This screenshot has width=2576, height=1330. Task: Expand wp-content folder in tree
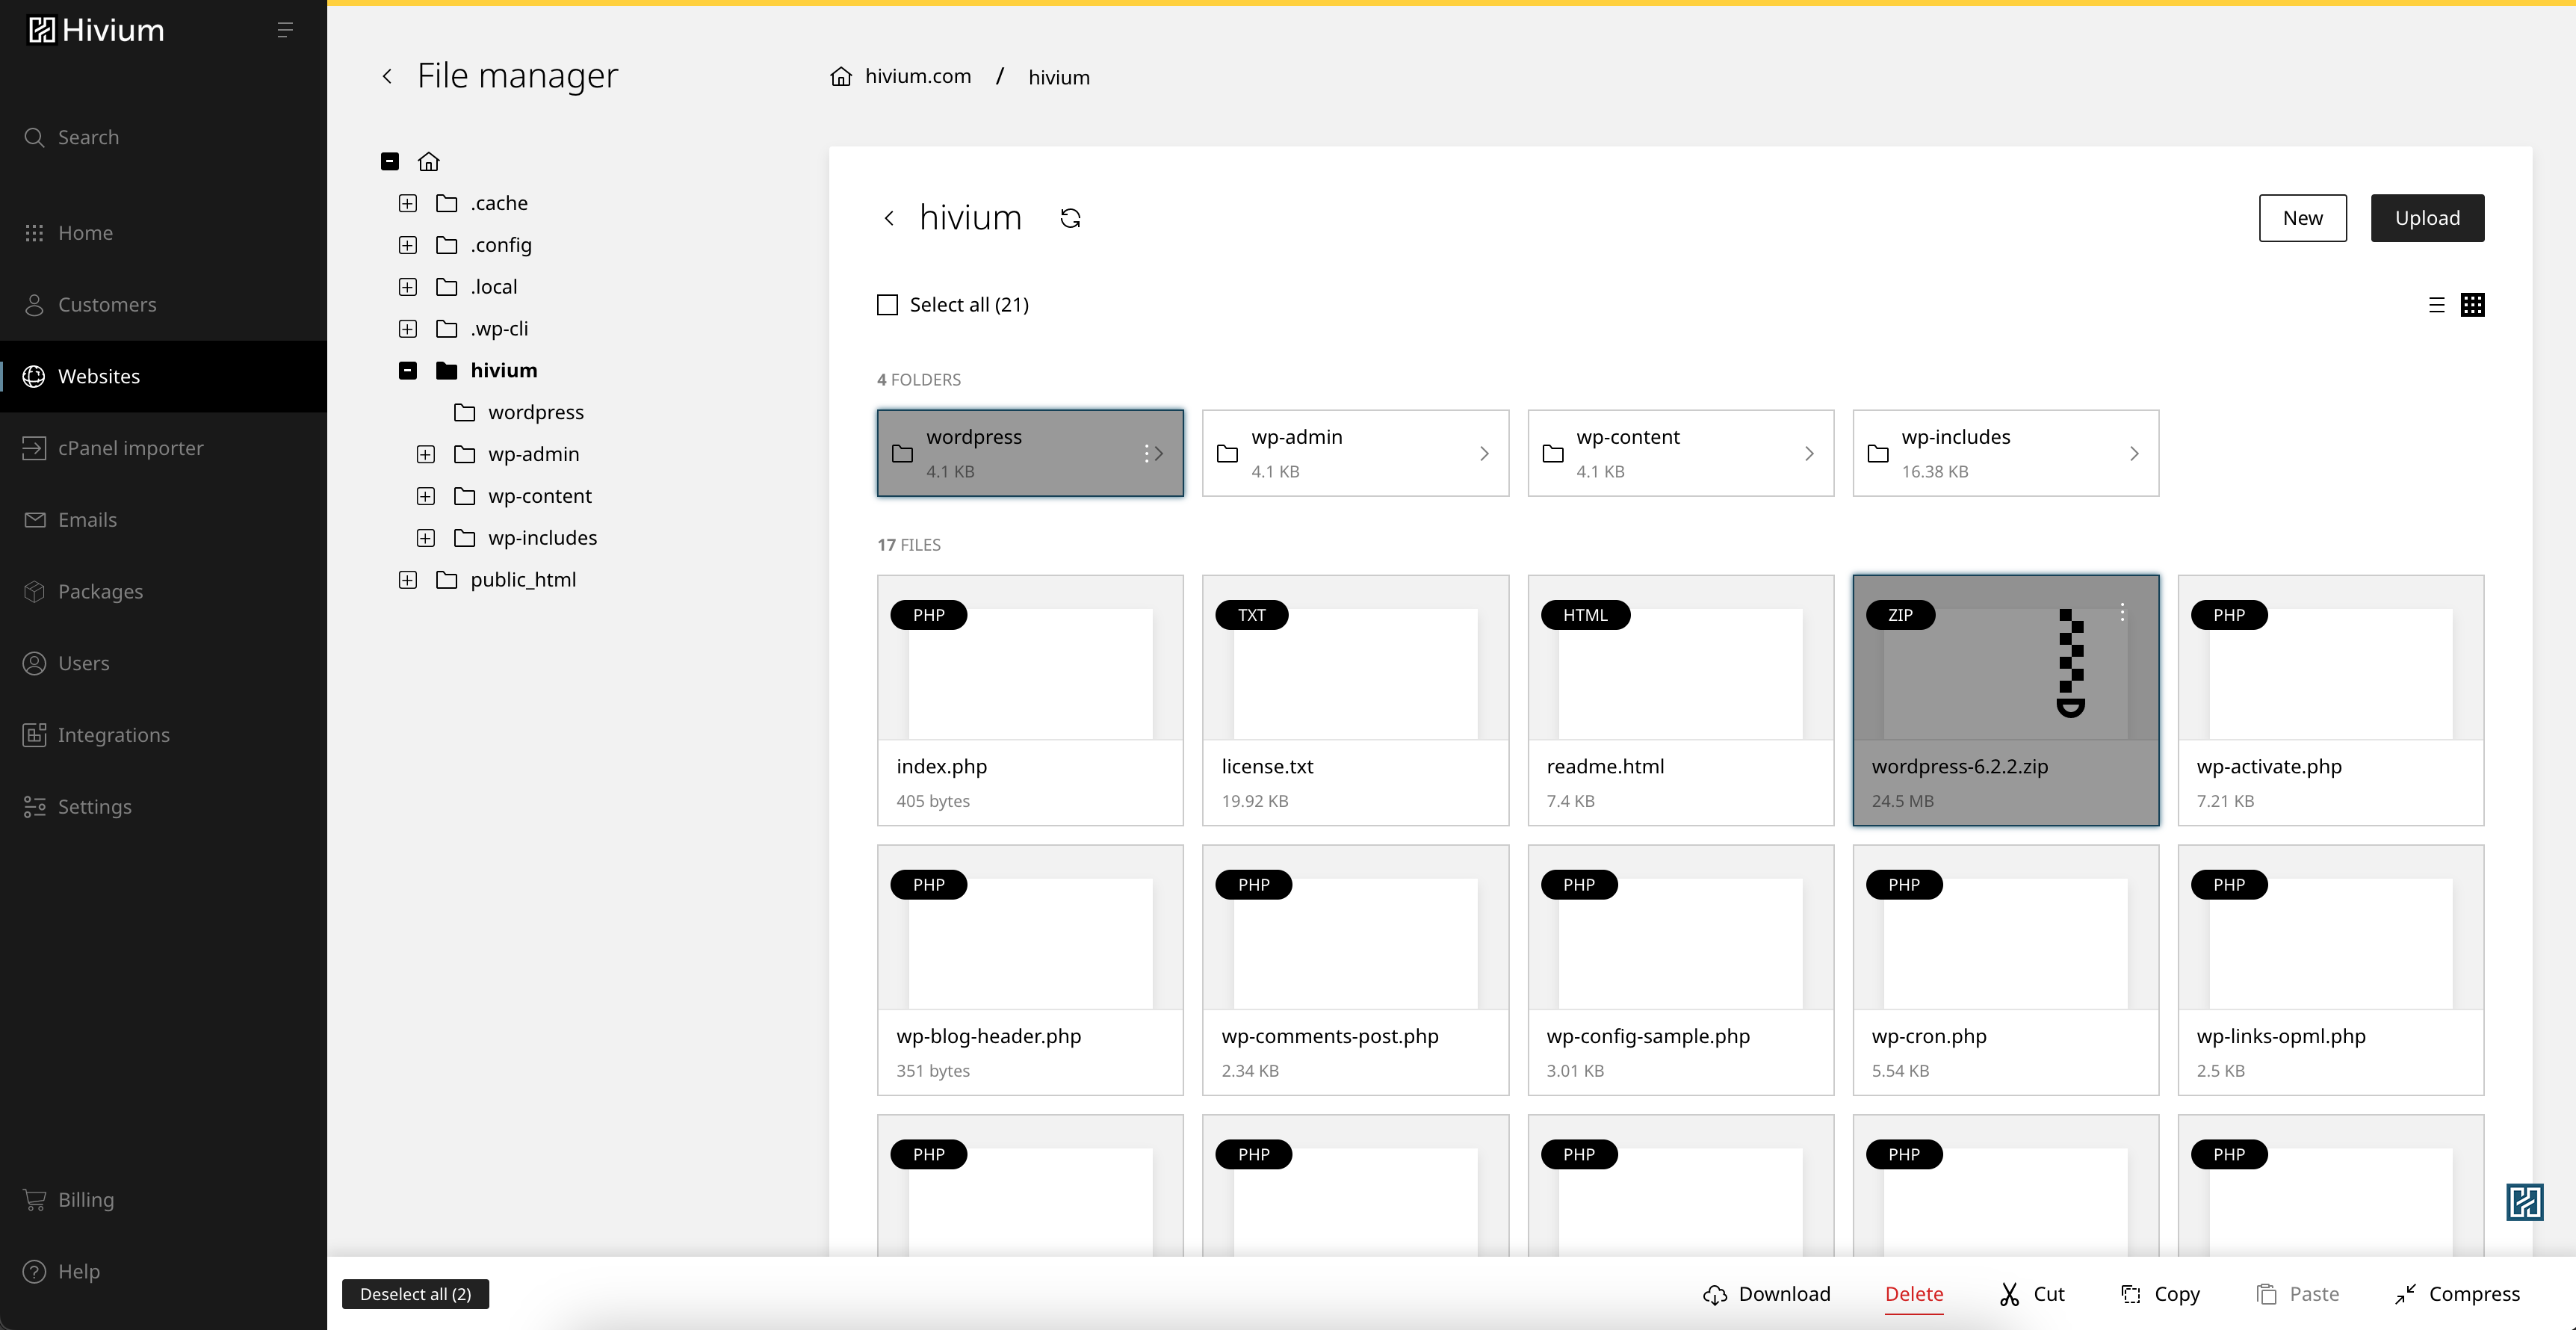click(425, 497)
